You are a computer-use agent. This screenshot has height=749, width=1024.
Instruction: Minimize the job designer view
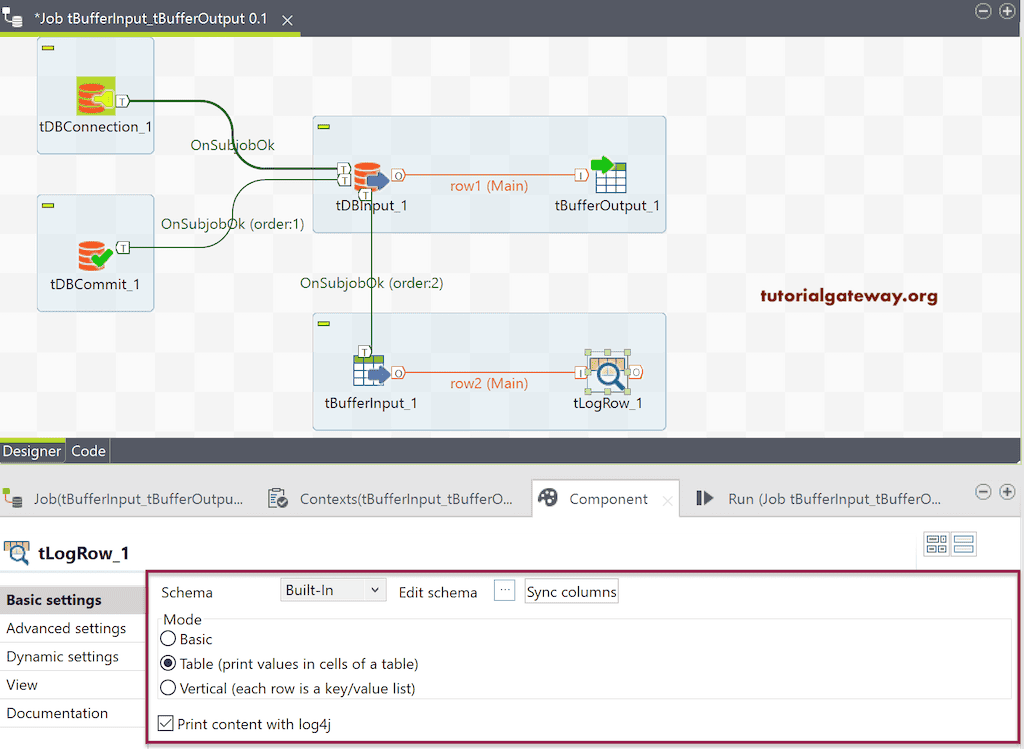click(985, 11)
